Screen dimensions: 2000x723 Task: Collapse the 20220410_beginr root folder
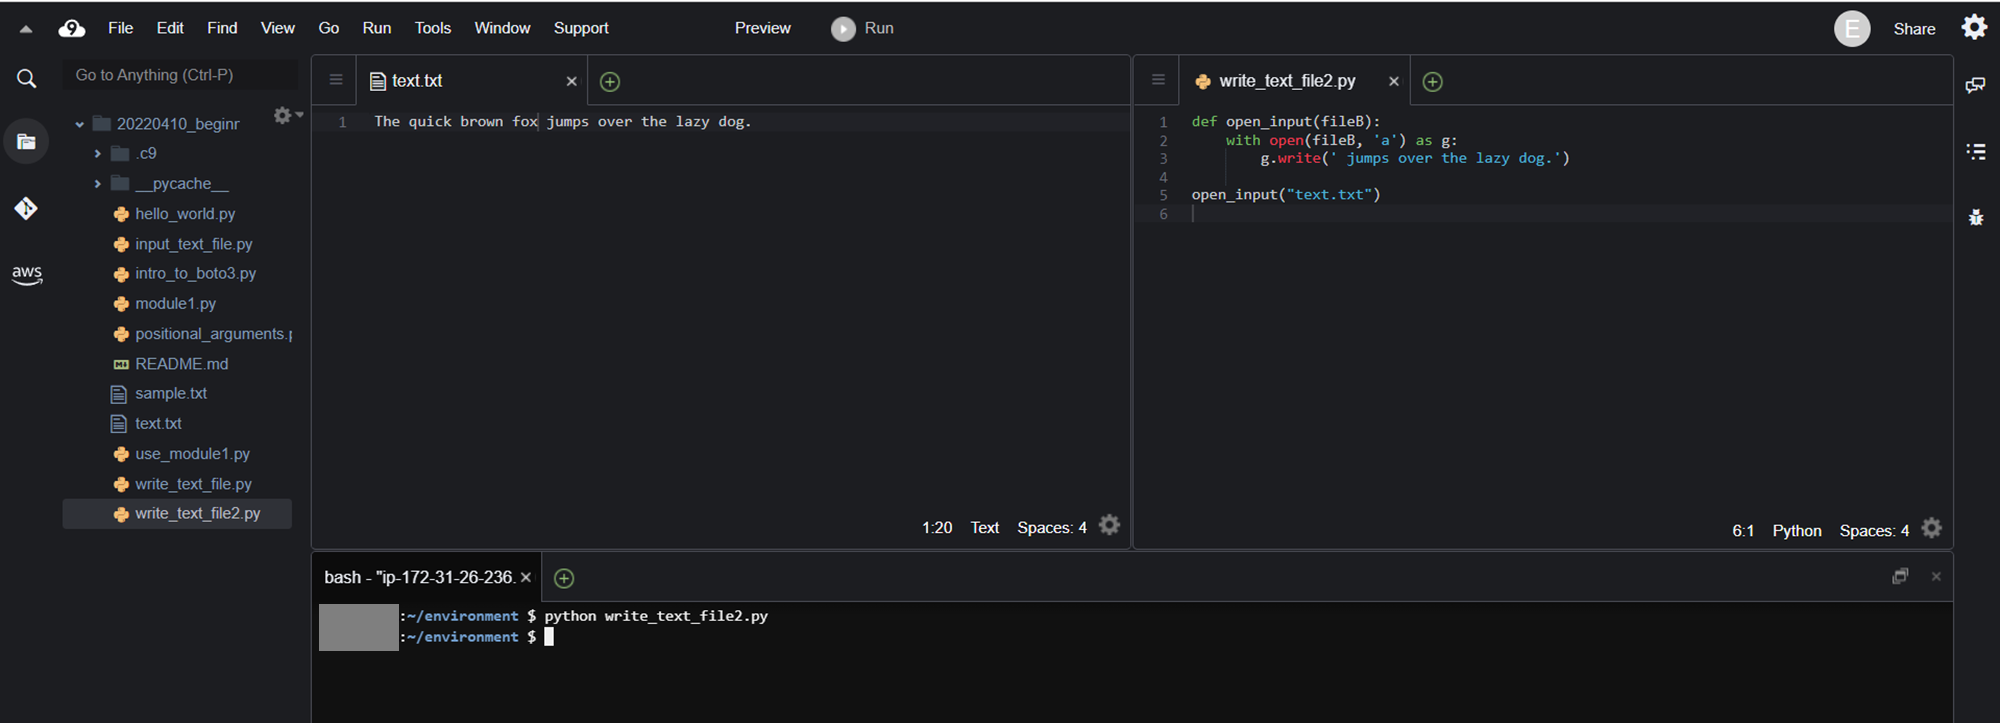click(79, 125)
